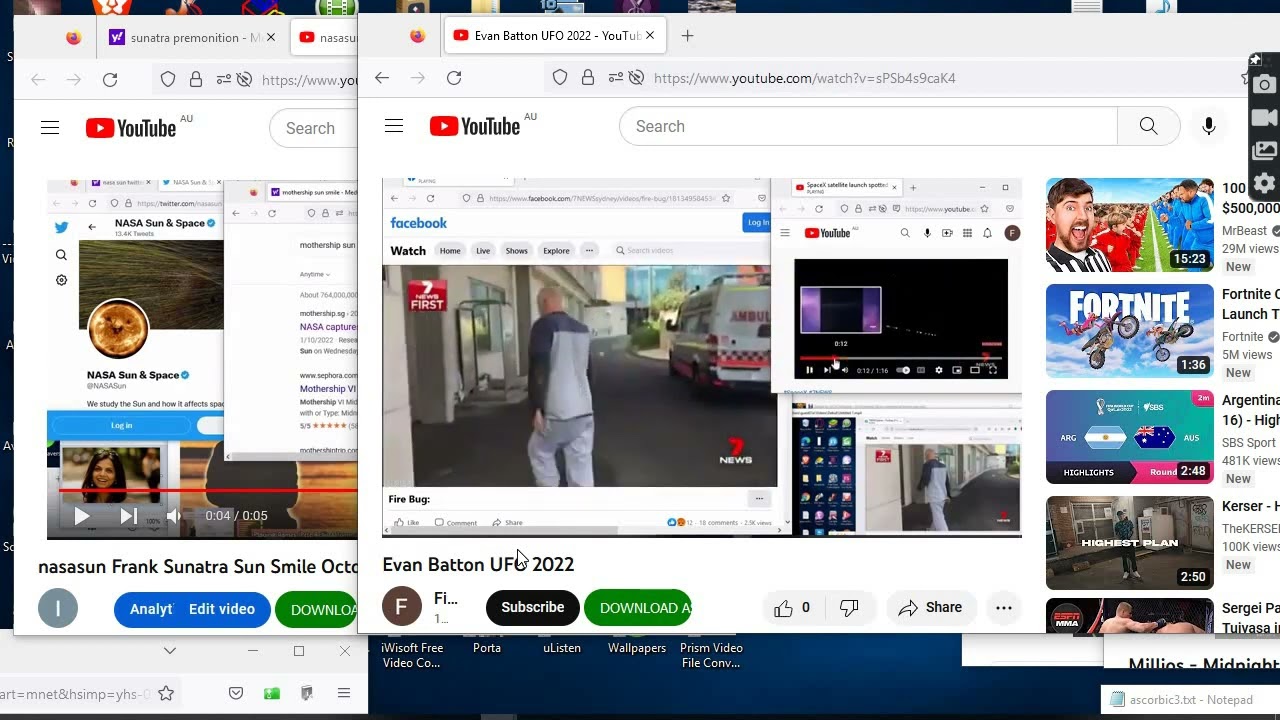Open Edit video in the nasasun window

[x=222, y=609]
